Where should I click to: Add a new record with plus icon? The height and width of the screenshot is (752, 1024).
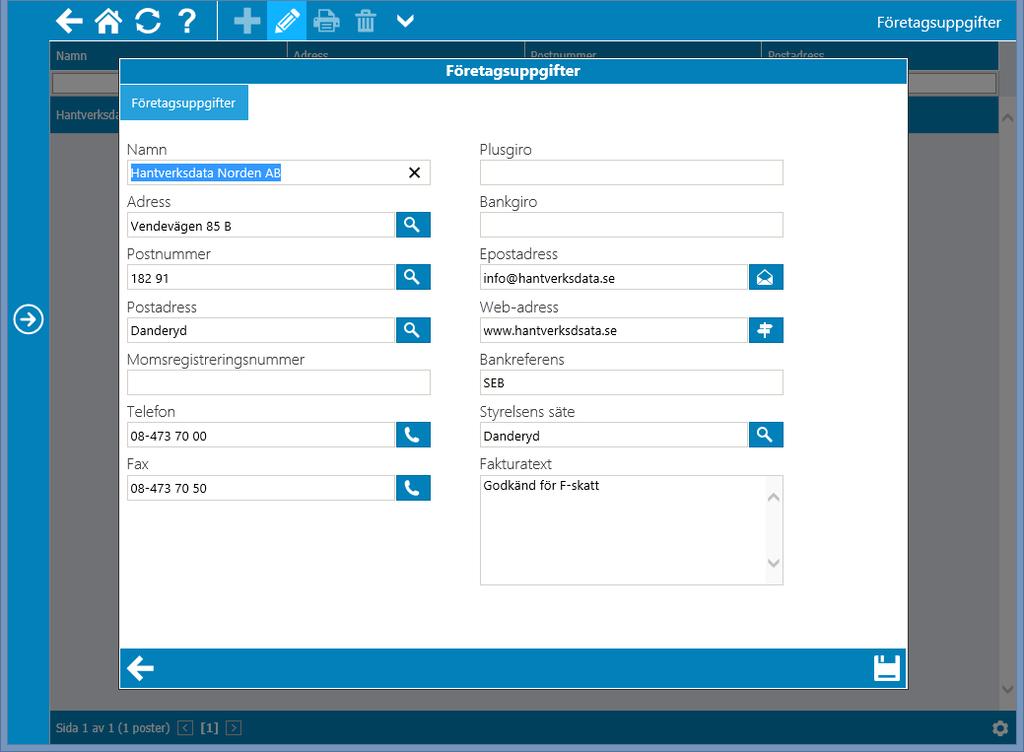[x=248, y=21]
